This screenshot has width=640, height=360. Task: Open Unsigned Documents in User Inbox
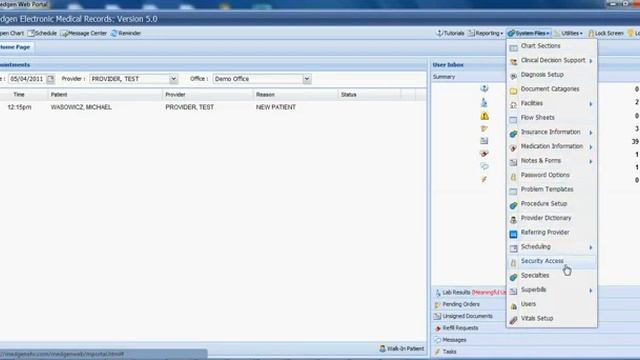point(469,316)
